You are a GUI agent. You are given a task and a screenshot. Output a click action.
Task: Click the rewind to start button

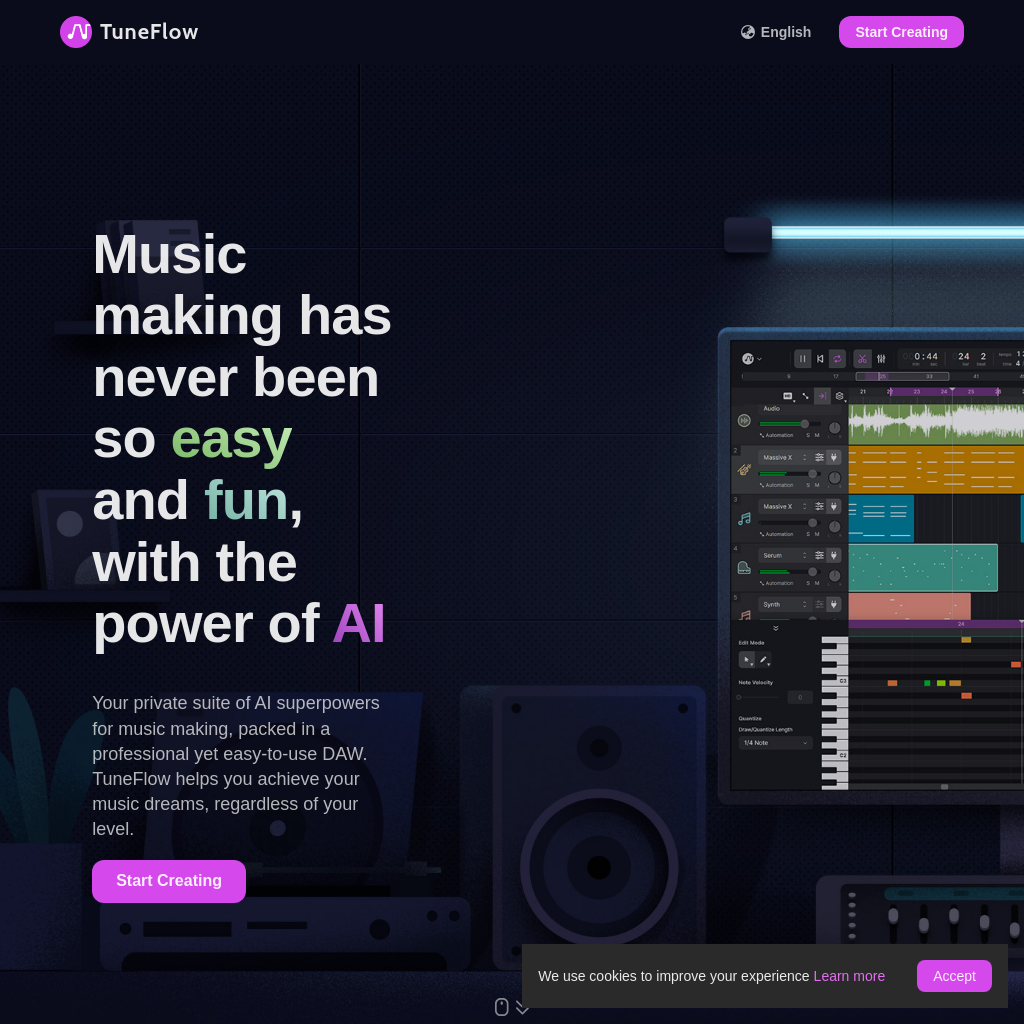(820, 358)
